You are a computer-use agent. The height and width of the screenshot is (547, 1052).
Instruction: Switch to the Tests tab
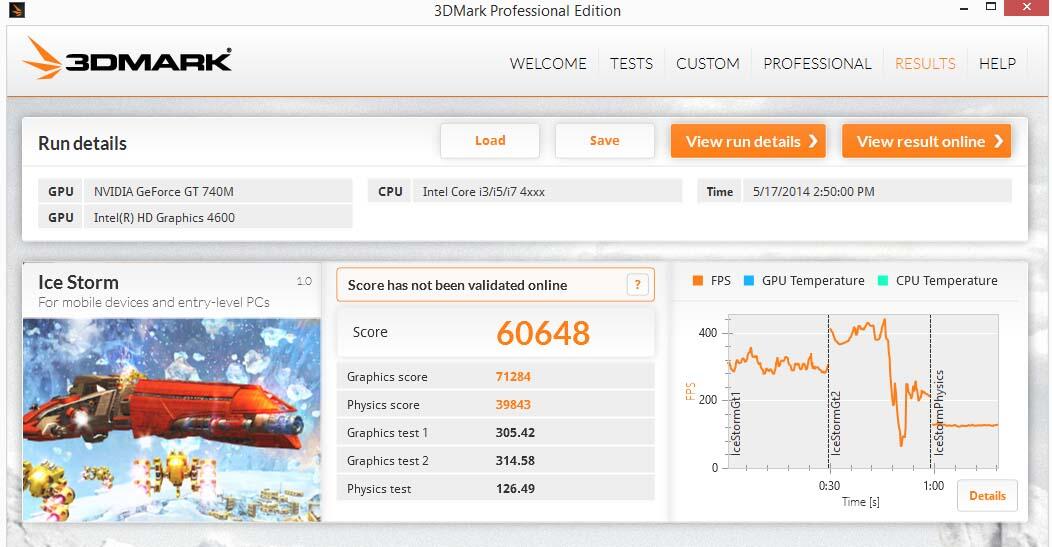click(631, 63)
